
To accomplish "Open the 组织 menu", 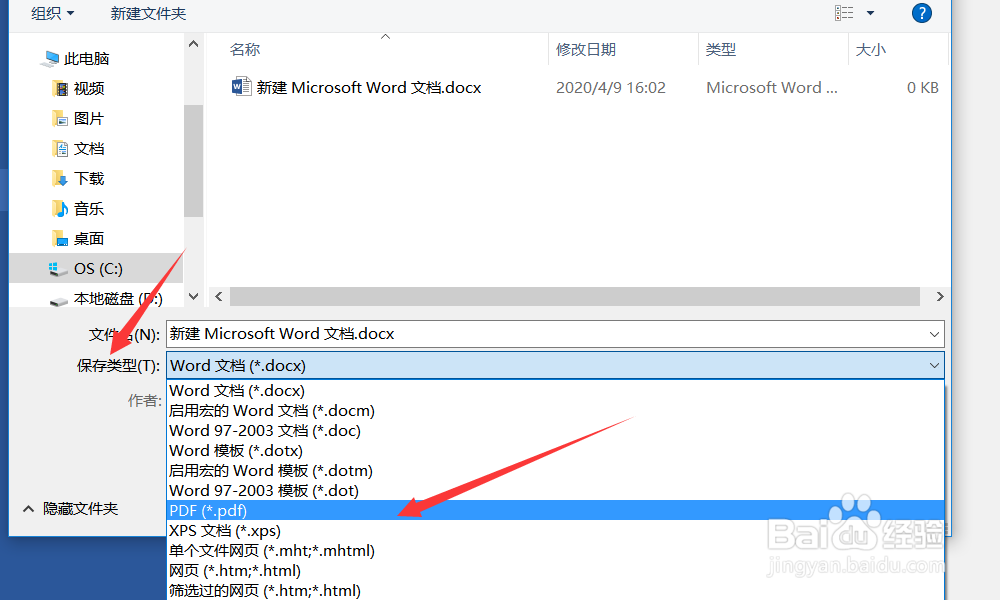I will pos(52,13).
